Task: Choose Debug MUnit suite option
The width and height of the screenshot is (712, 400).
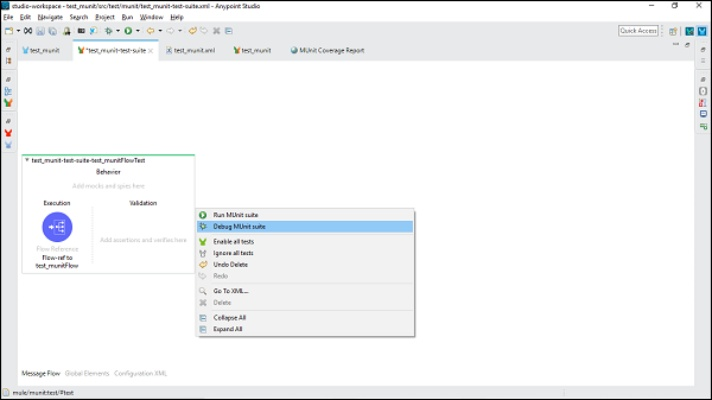Action: click(x=239, y=226)
